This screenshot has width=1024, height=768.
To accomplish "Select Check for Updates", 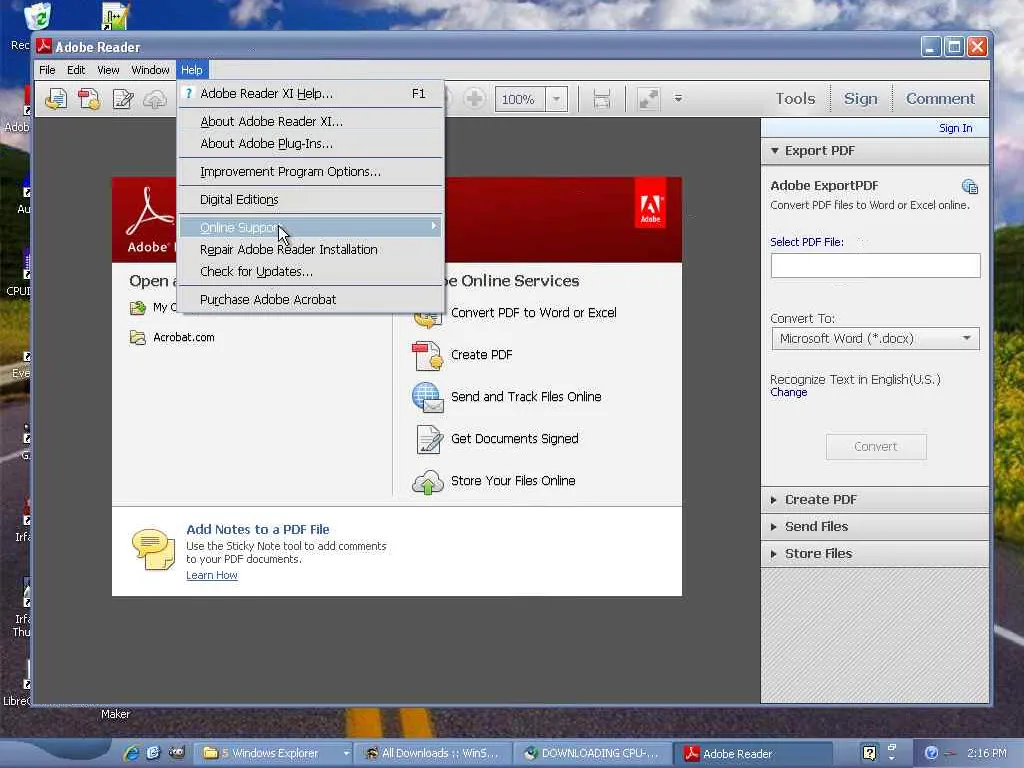I will (312, 272).
